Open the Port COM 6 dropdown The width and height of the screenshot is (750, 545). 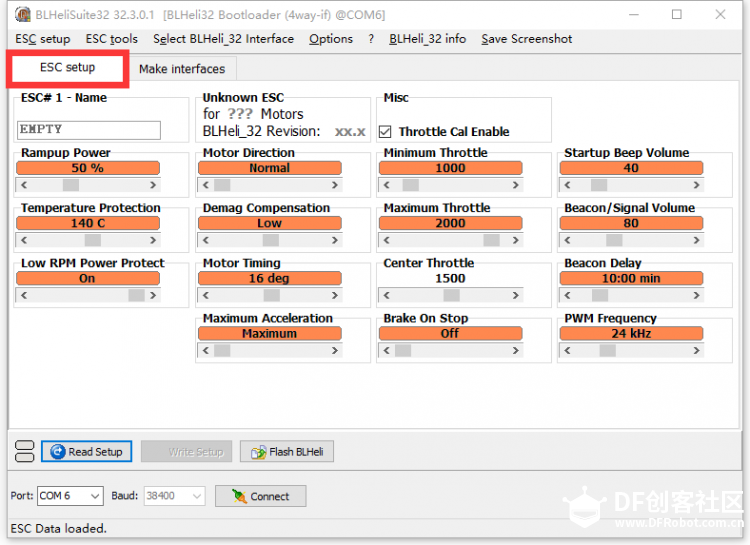[70, 496]
